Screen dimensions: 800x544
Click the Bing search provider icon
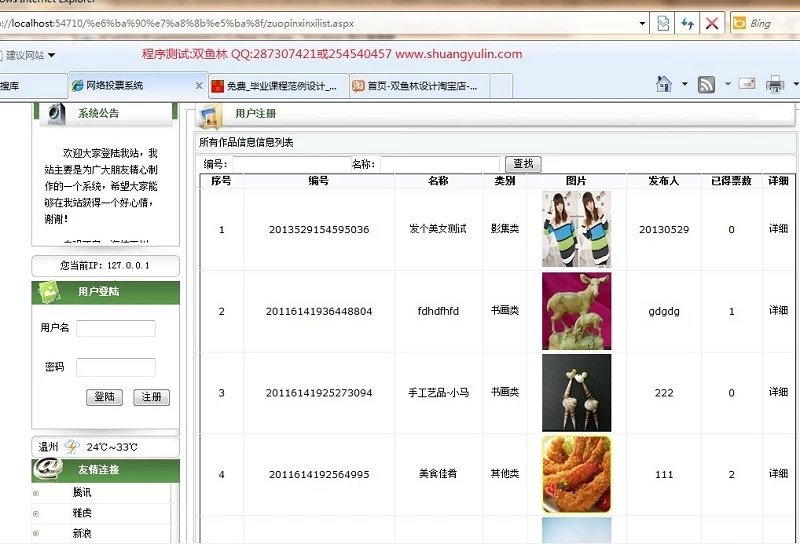coord(739,23)
